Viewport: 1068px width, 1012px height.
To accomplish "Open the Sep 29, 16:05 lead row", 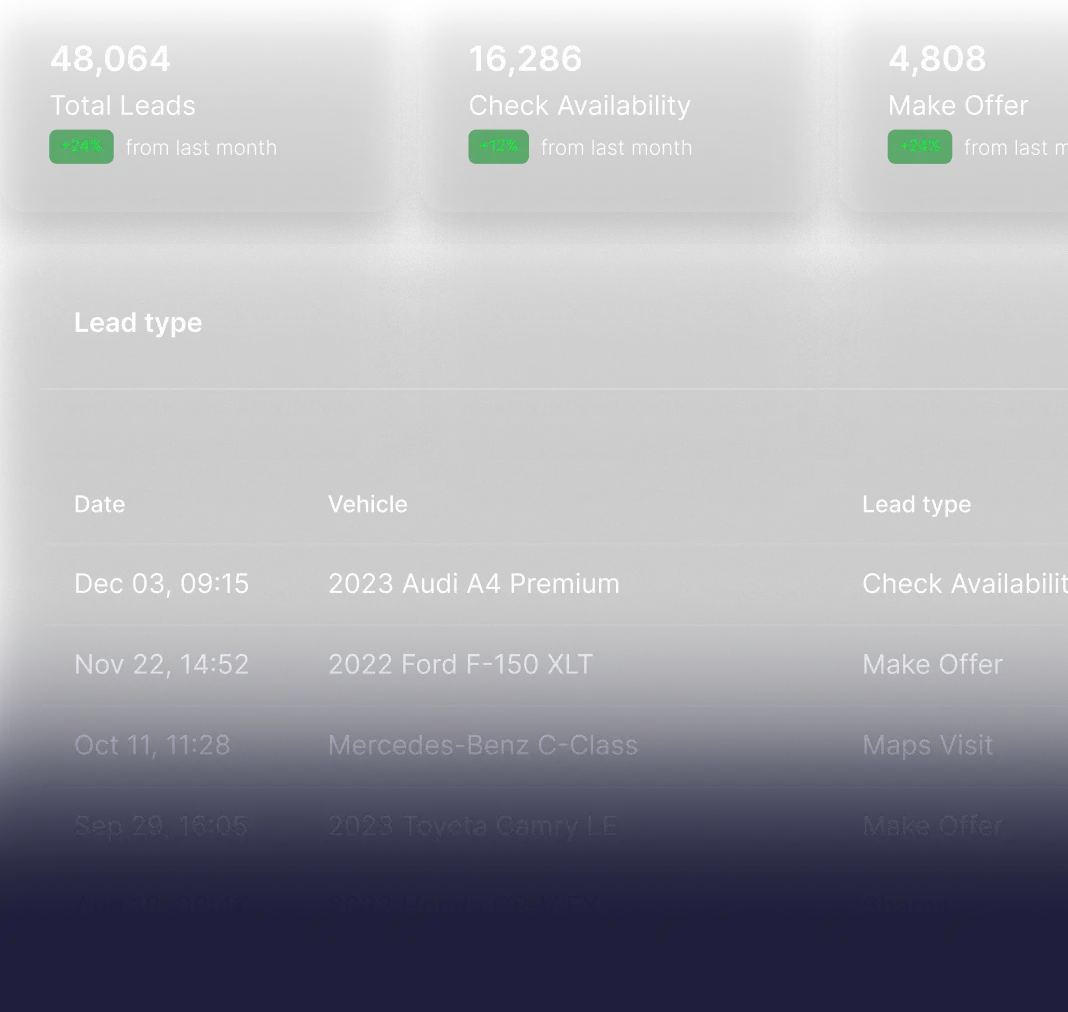I will 160,826.
